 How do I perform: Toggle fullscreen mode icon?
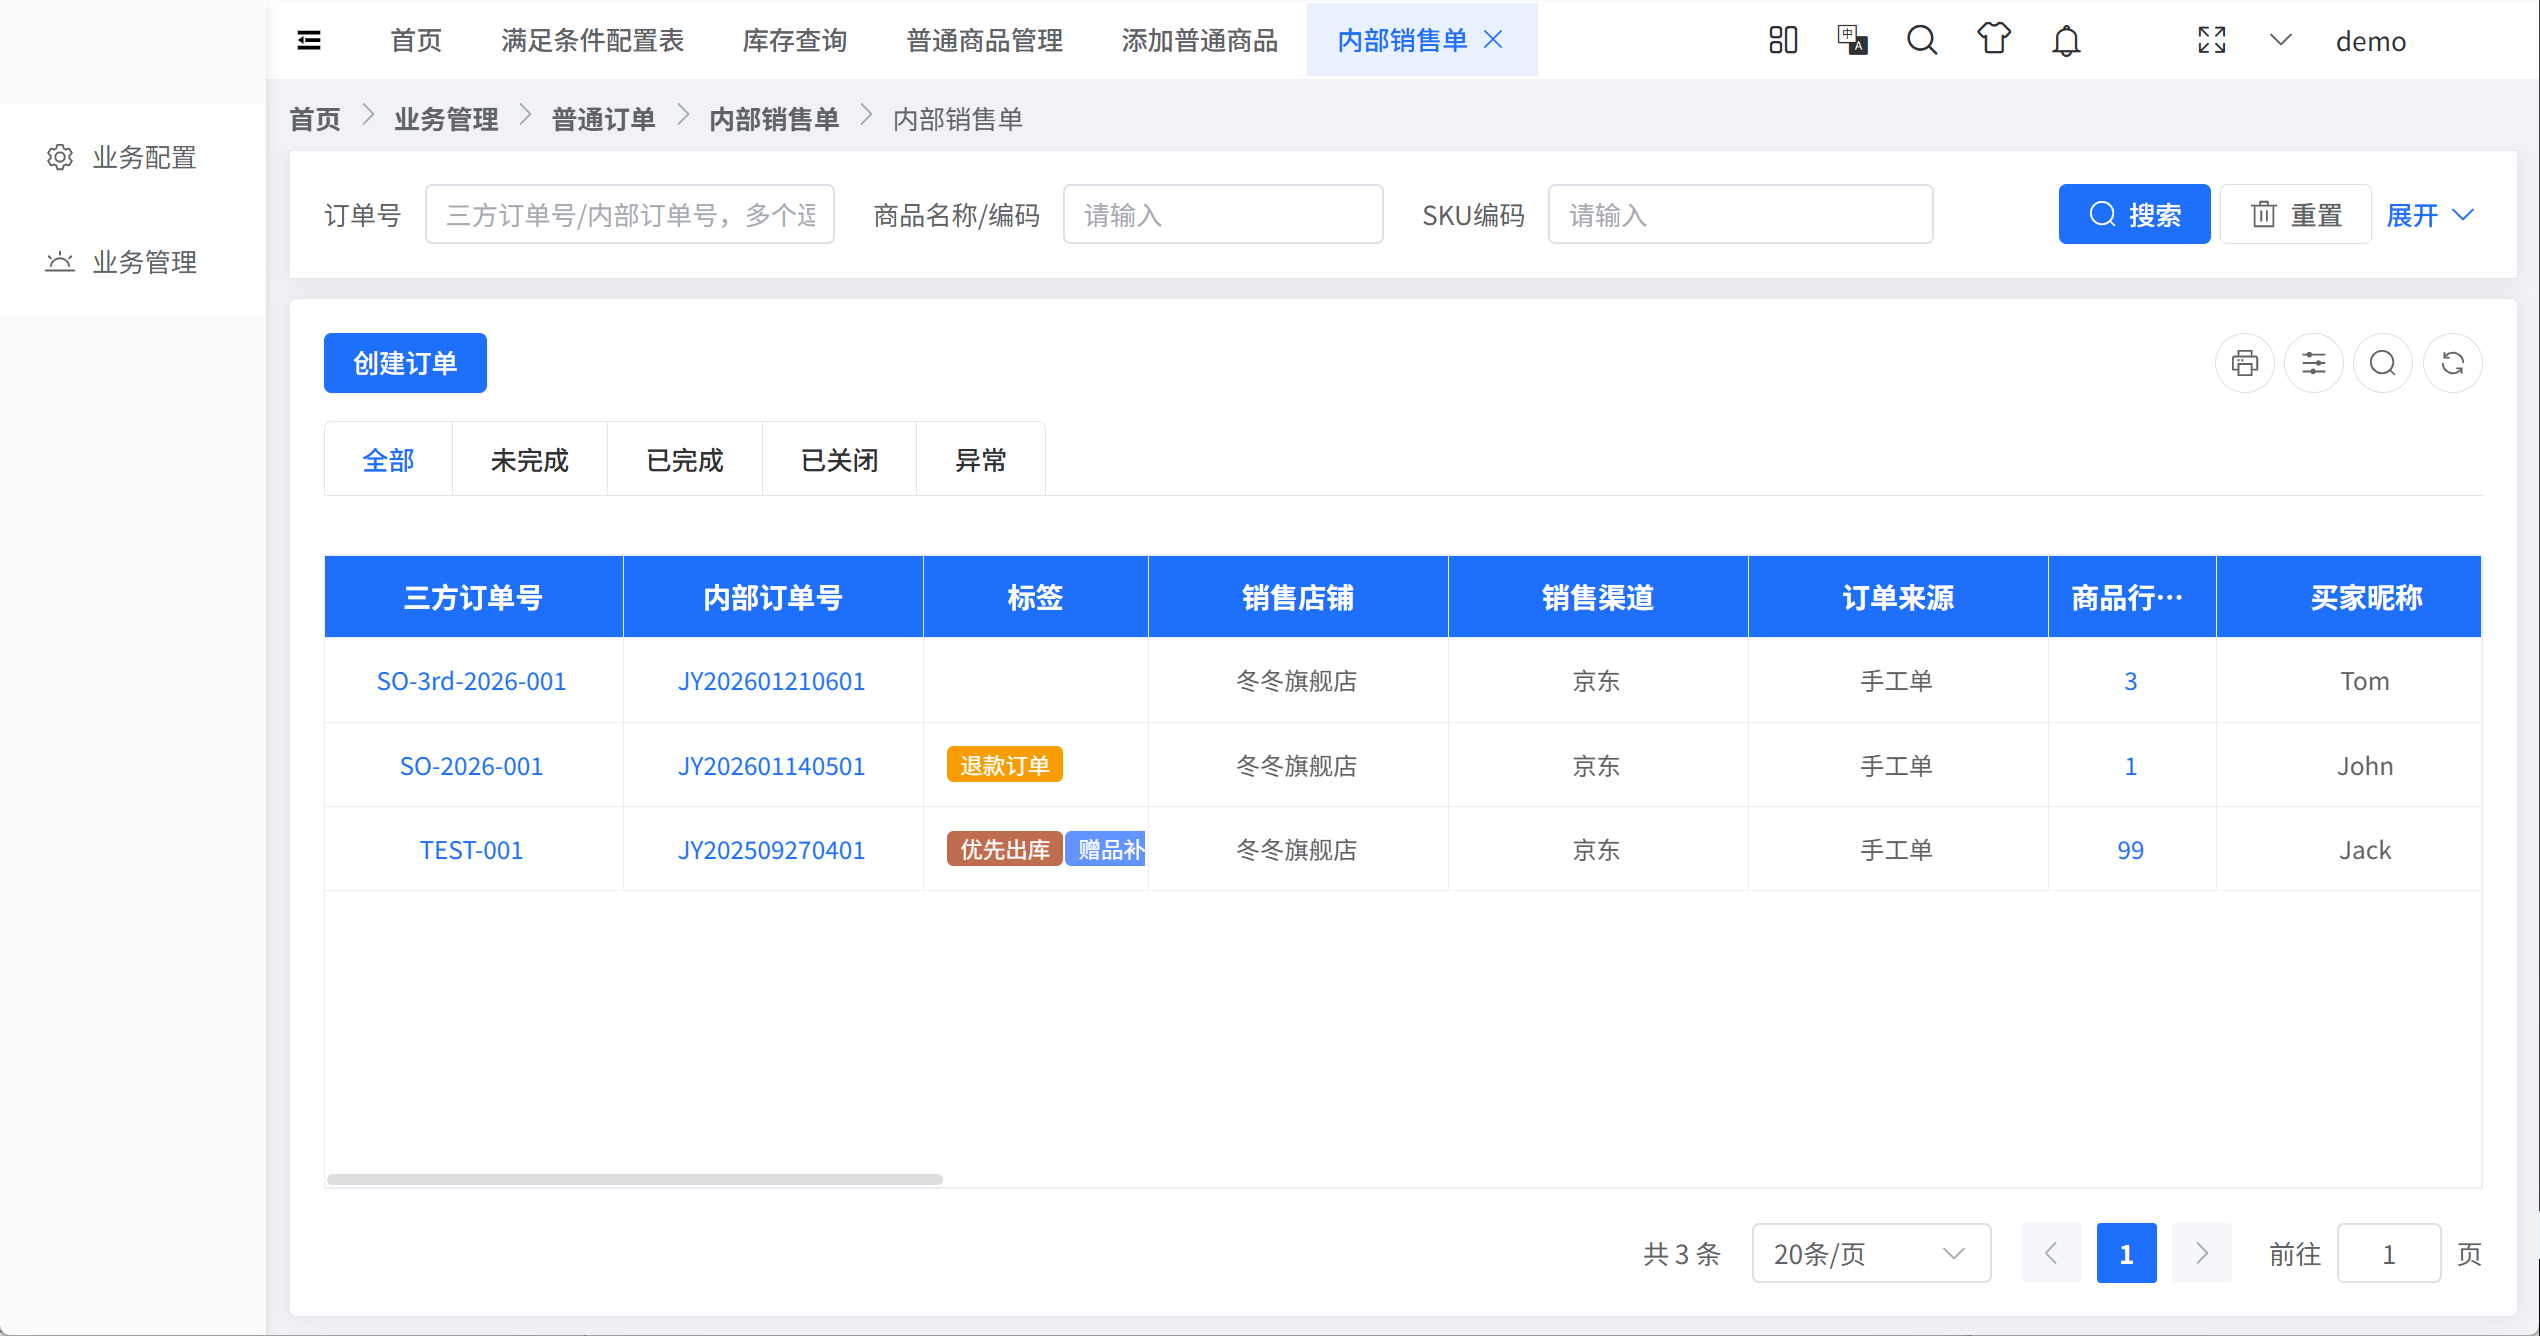[2211, 40]
